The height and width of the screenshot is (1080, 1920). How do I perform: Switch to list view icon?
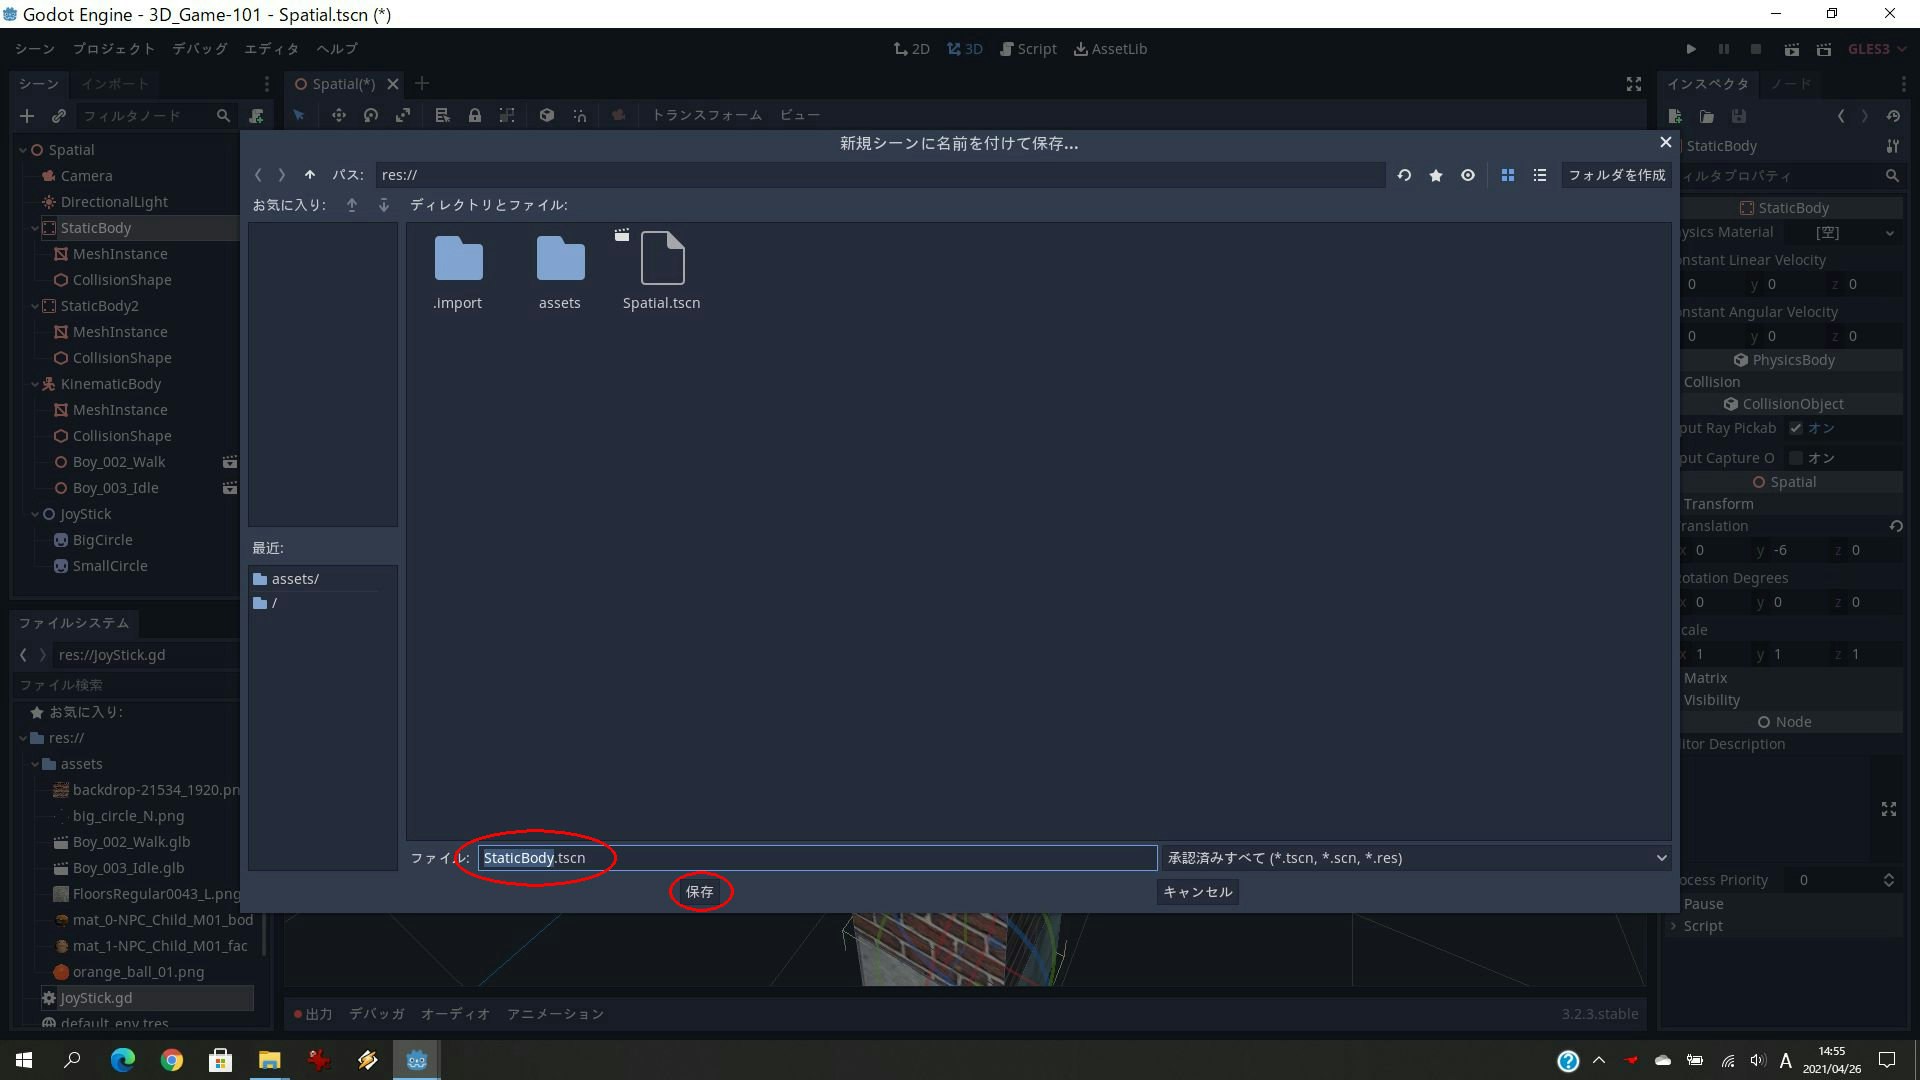pos(1540,175)
